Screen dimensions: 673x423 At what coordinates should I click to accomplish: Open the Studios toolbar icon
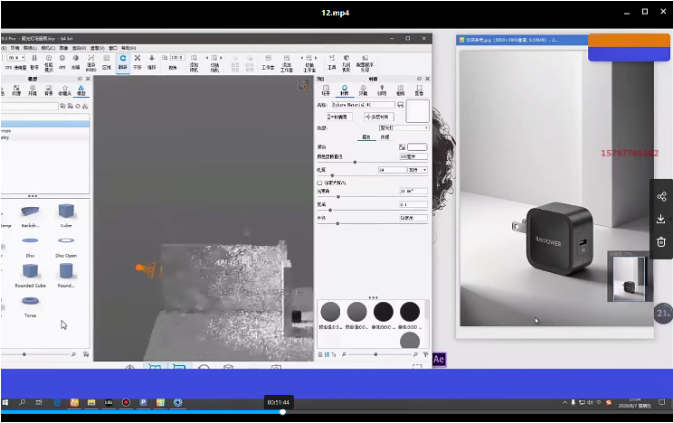[268, 62]
